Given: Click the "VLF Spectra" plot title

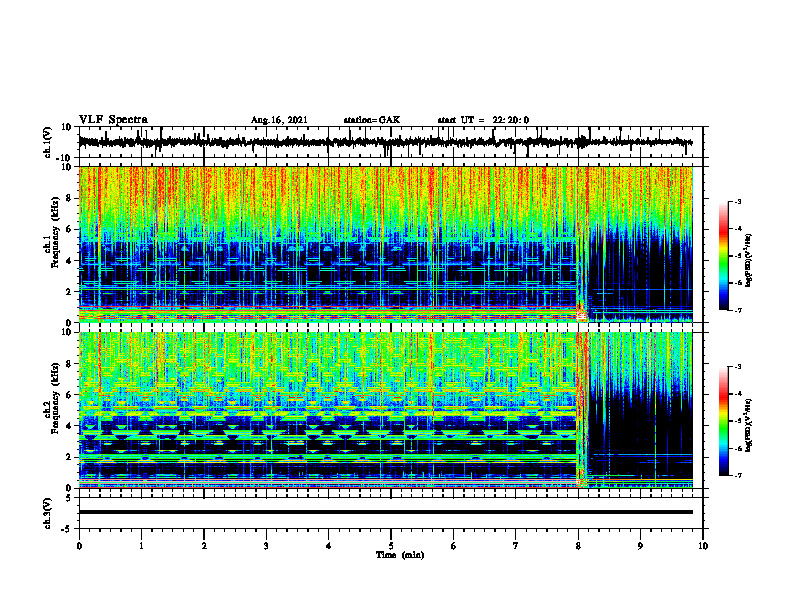Looking at the screenshot, I should click(x=113, y=120).
